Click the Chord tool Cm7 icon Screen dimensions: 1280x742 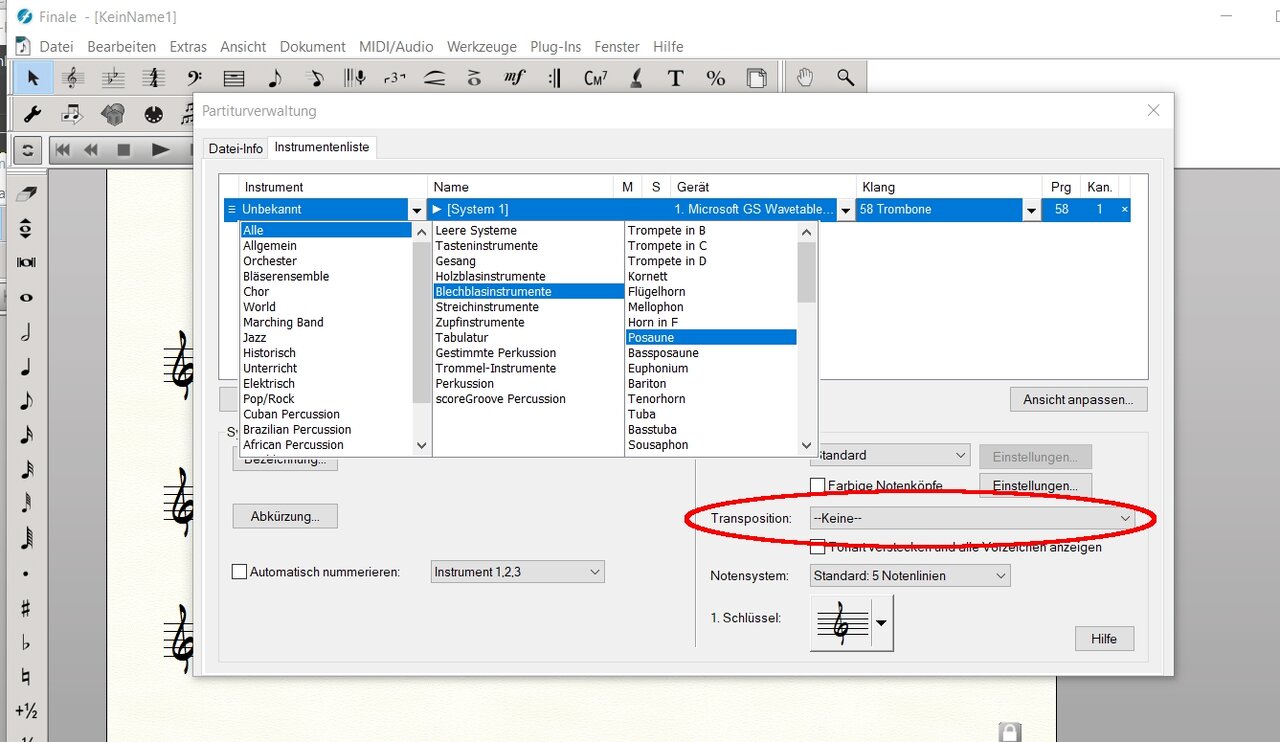coord(595,78)
